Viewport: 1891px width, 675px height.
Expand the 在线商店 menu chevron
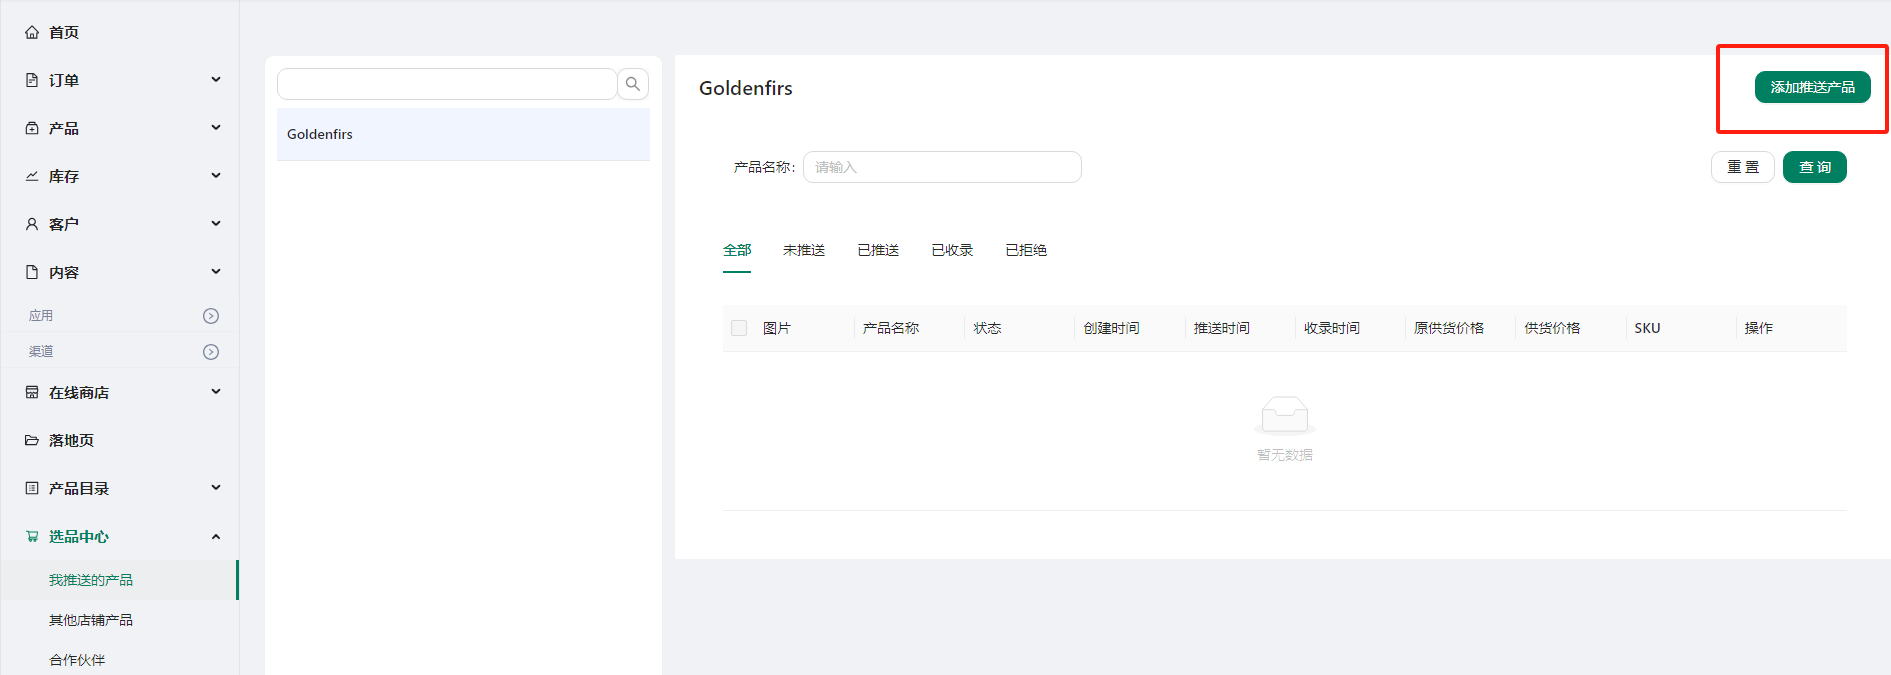coord(216,392)
